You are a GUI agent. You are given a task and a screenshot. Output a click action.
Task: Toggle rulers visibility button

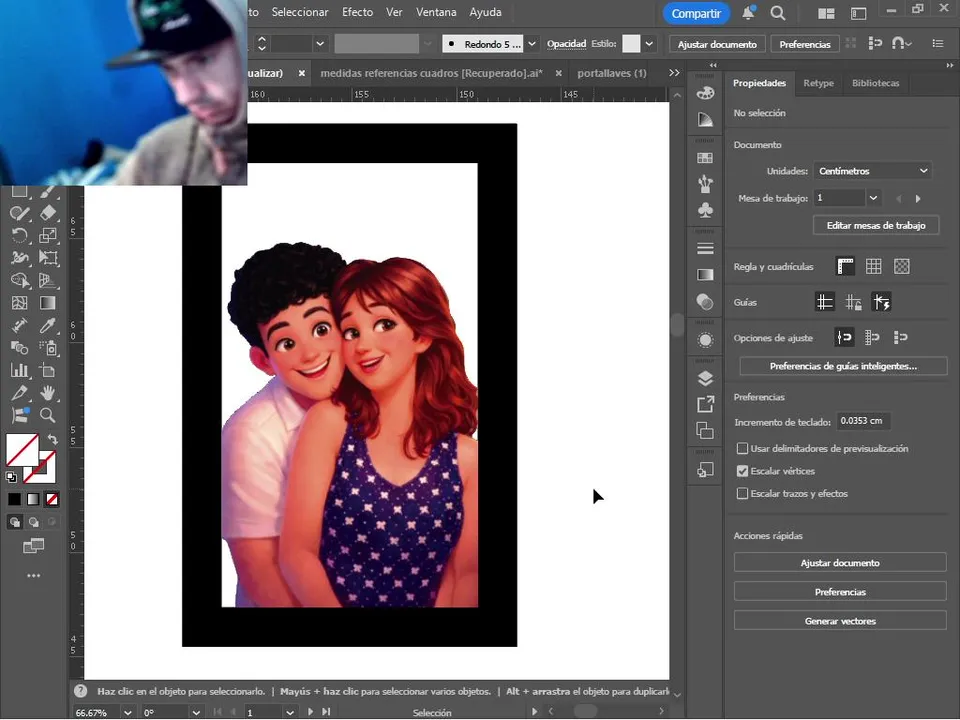pos(845,266)
